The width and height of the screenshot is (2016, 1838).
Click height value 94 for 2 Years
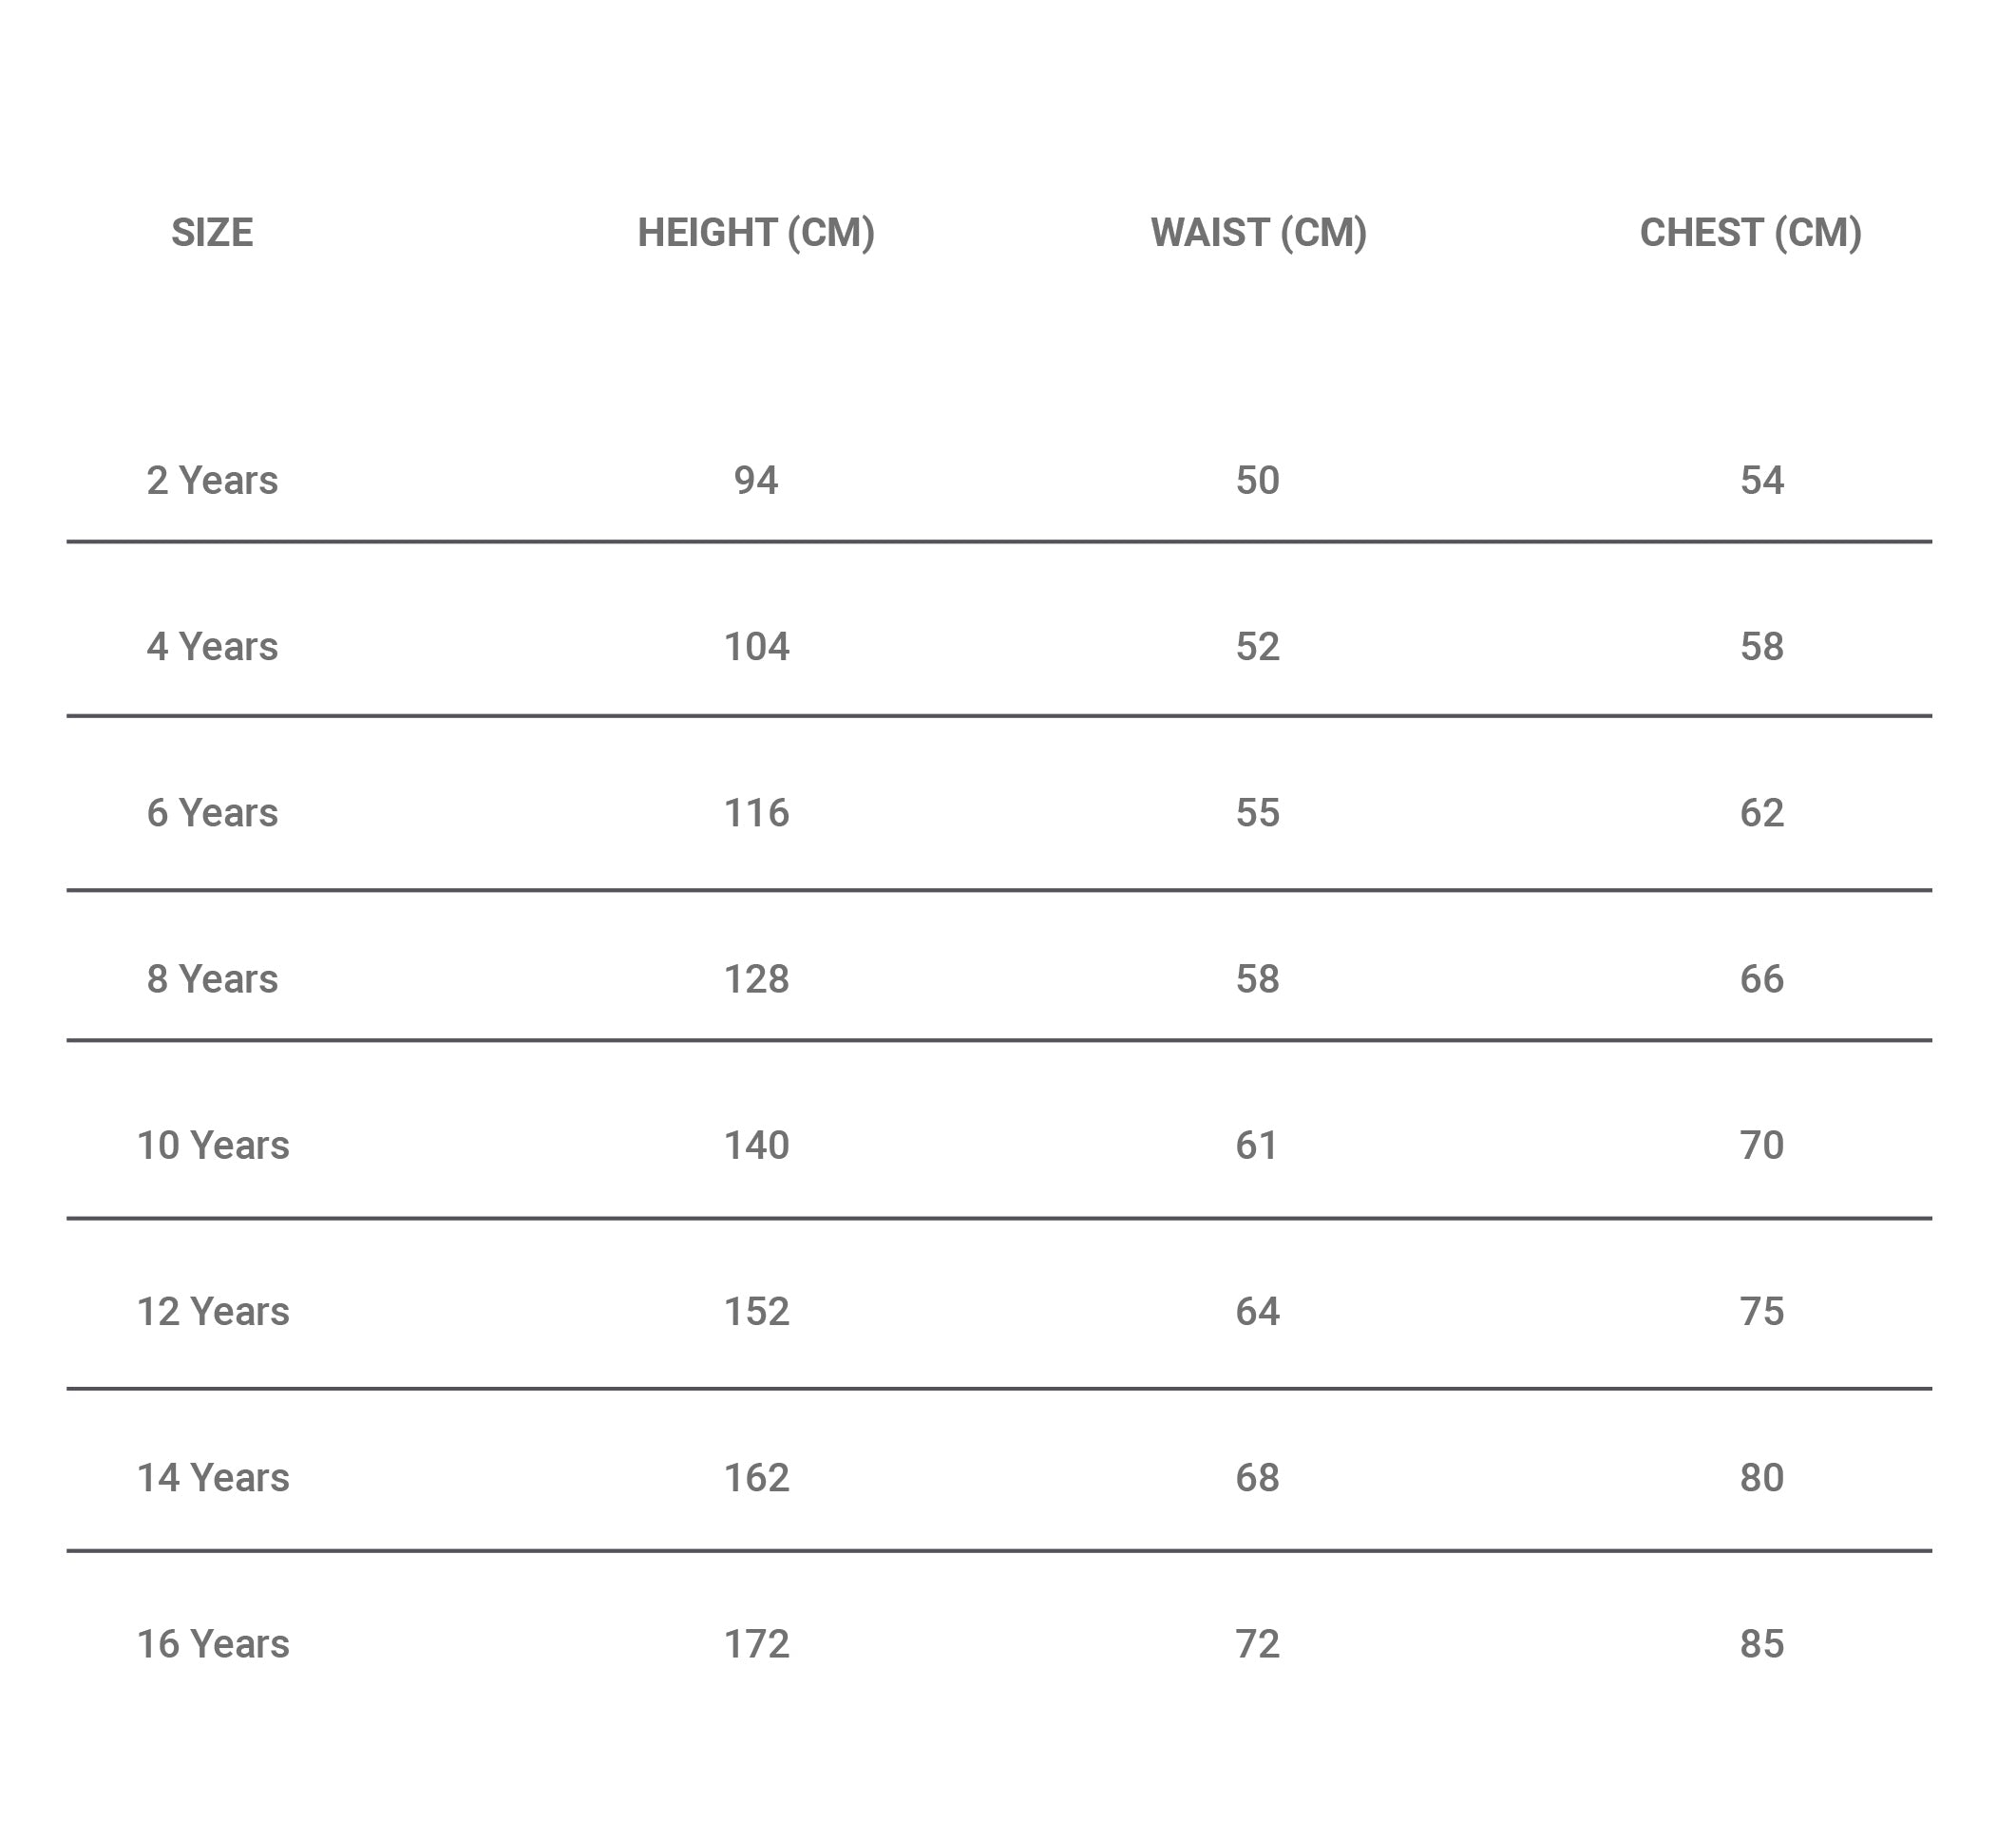pos(756,481)
